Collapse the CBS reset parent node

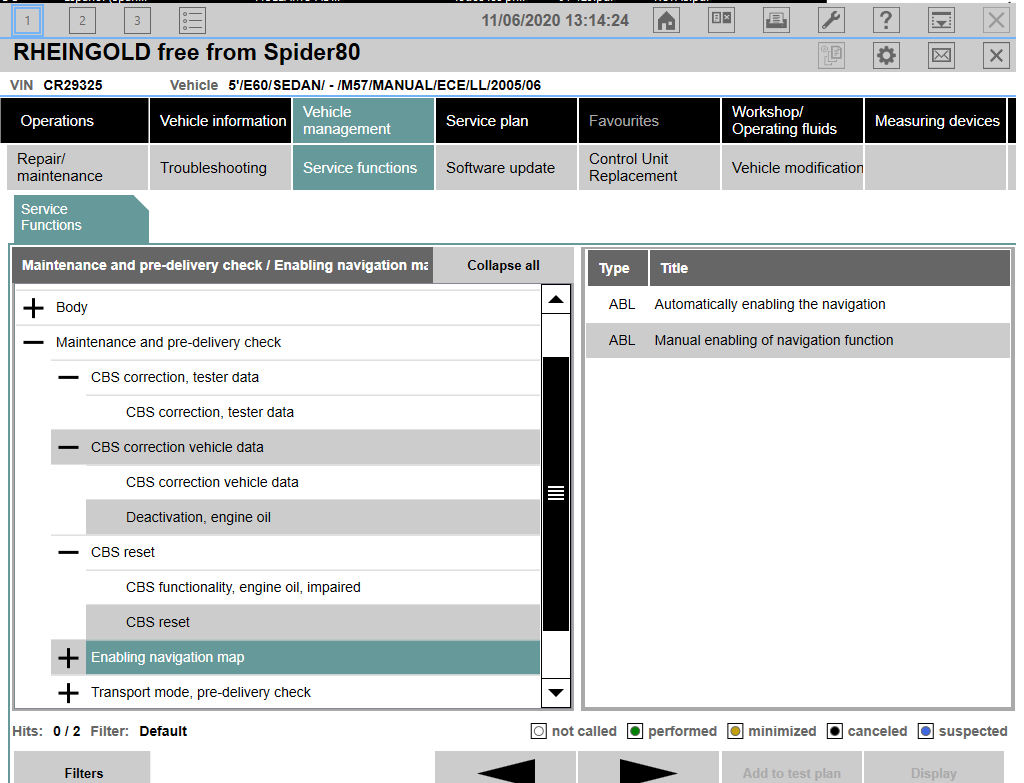coord(69,552)
